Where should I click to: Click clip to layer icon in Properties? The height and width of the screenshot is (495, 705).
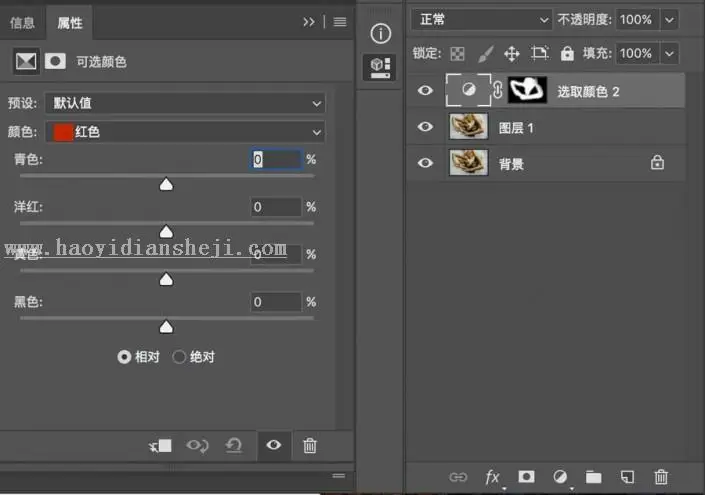pos(161,446)
